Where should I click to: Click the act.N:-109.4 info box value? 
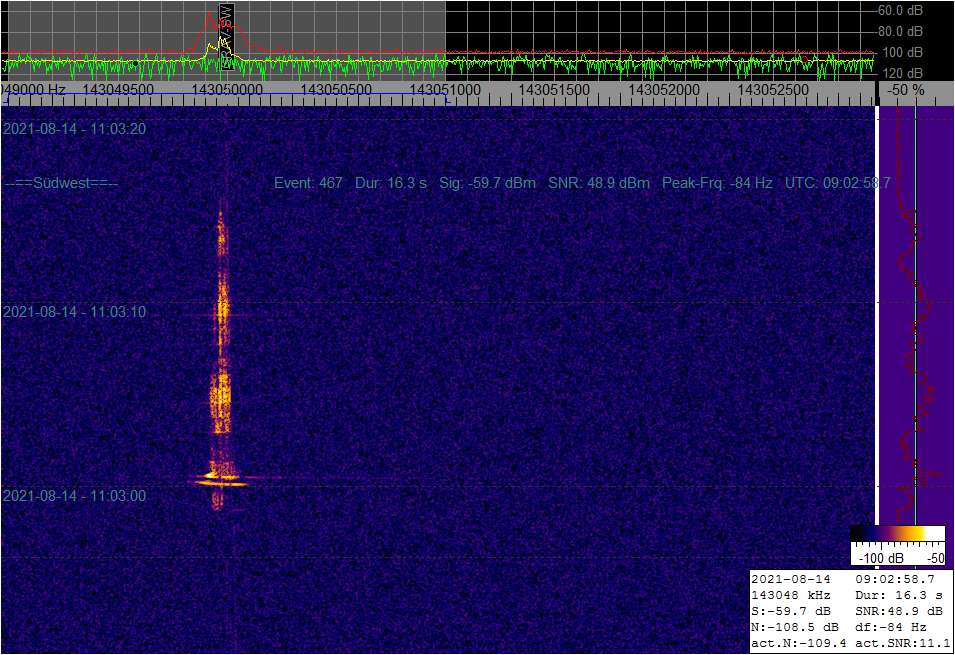pos(798,642)
